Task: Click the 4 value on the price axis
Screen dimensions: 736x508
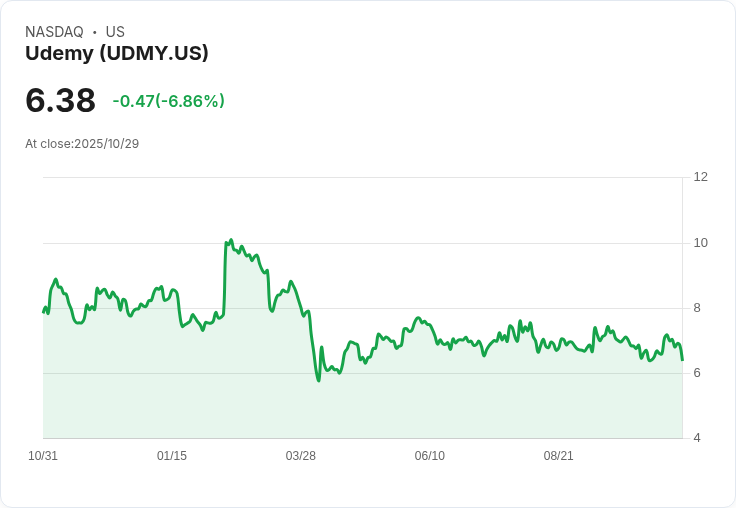Action: click(697, 438)
